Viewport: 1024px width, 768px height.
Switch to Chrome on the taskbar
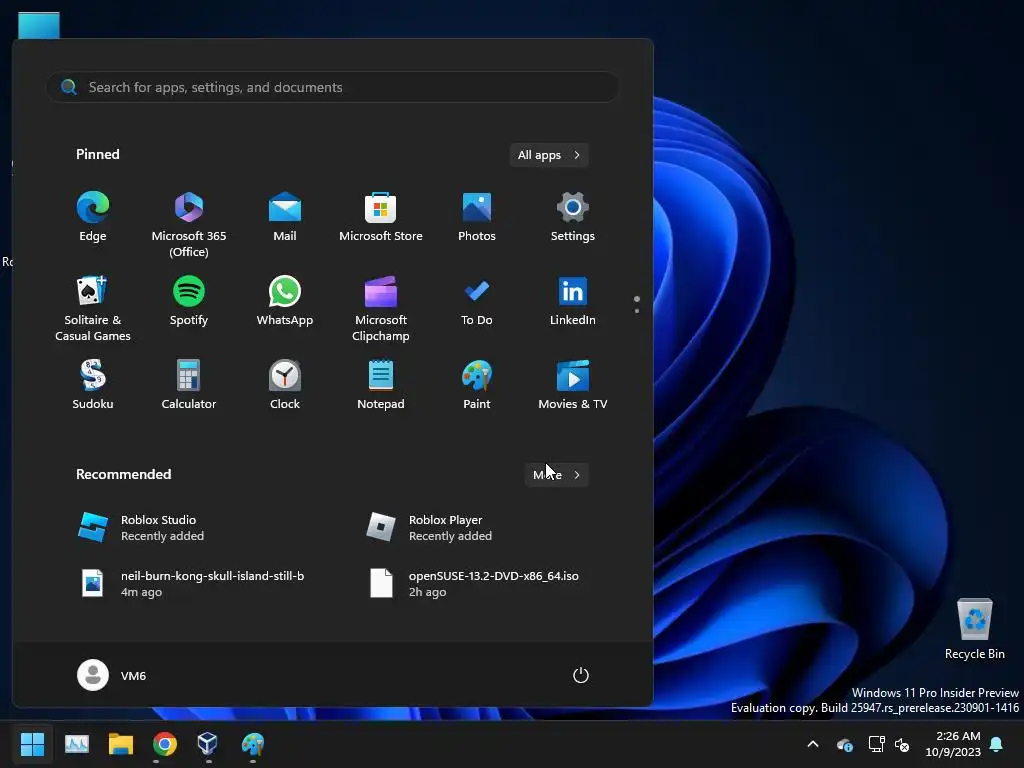click(165, 744)
